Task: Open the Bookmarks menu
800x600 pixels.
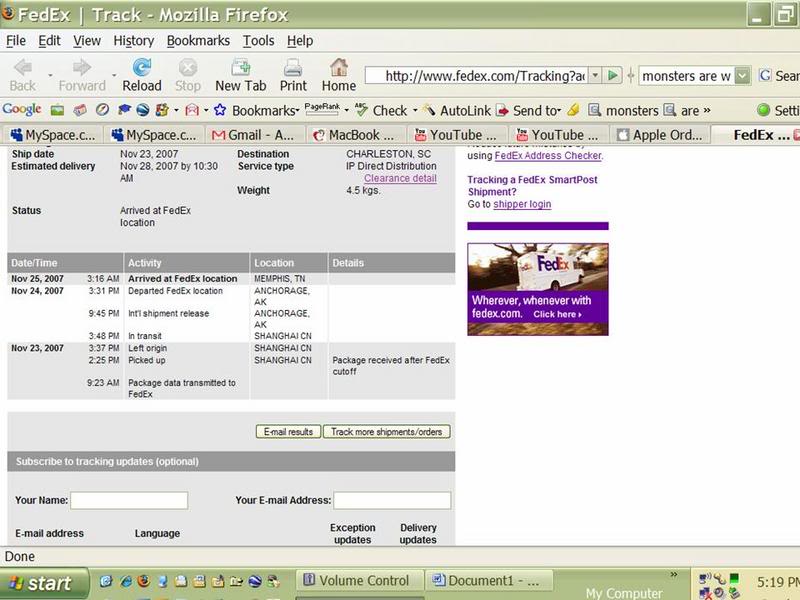Action: tap(198, 41)
